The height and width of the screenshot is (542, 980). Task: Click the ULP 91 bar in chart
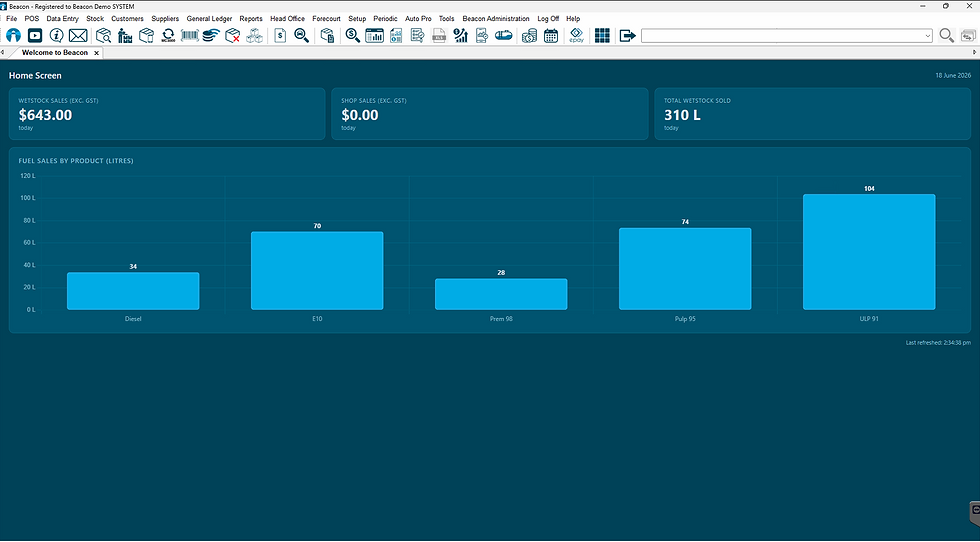point(869,252)
